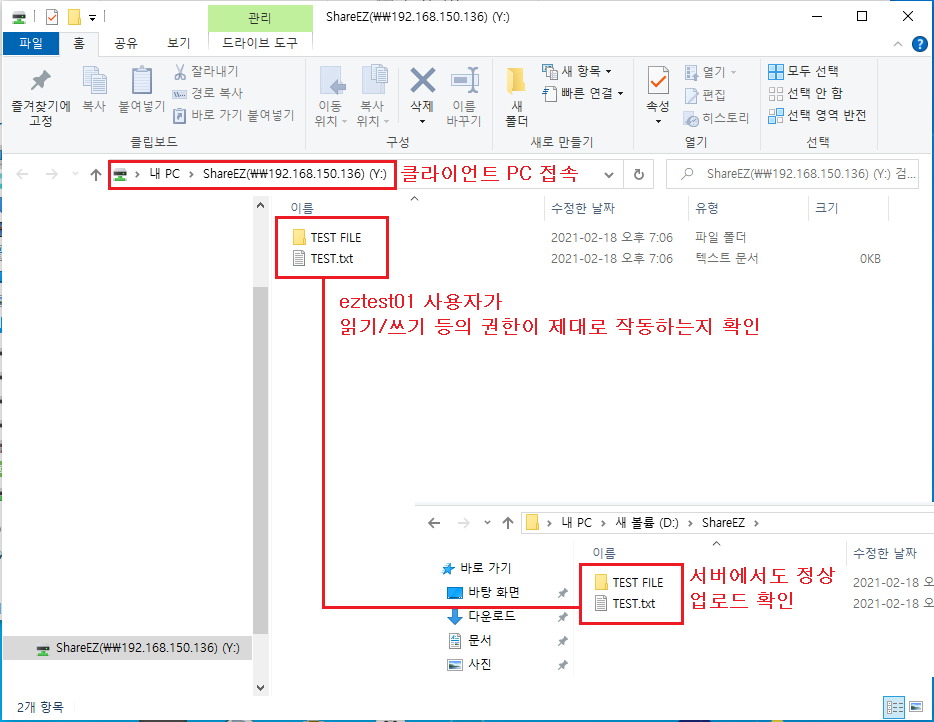Create a 새 폴더 new folder
Screen dimensions: 934x722
(516, 97)
